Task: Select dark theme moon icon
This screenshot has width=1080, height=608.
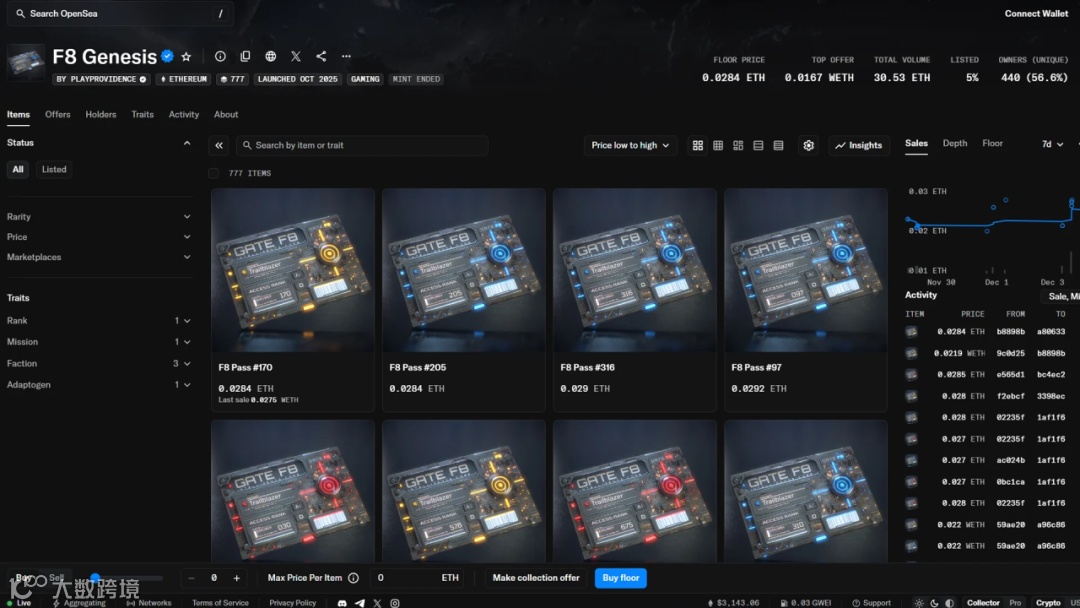Action: 934,602
